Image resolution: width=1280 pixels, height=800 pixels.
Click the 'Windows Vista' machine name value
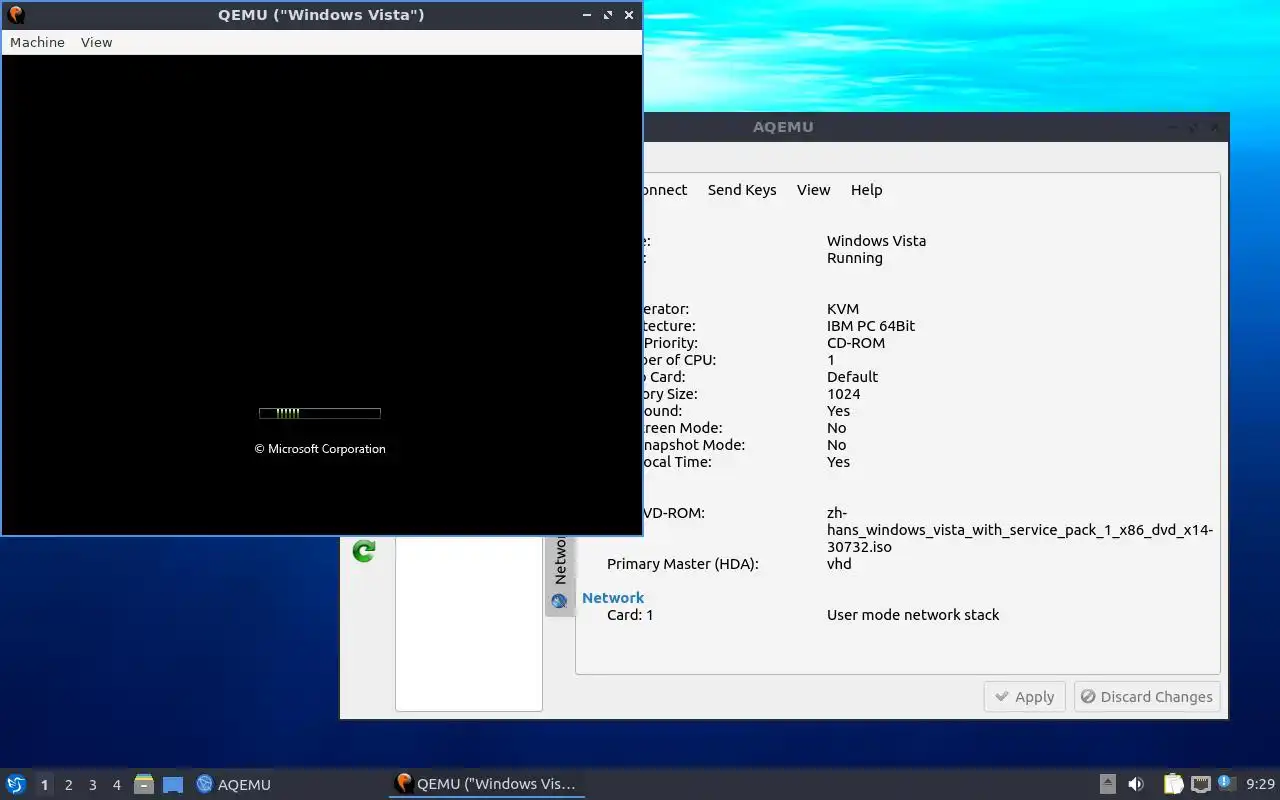coord(876,241)
